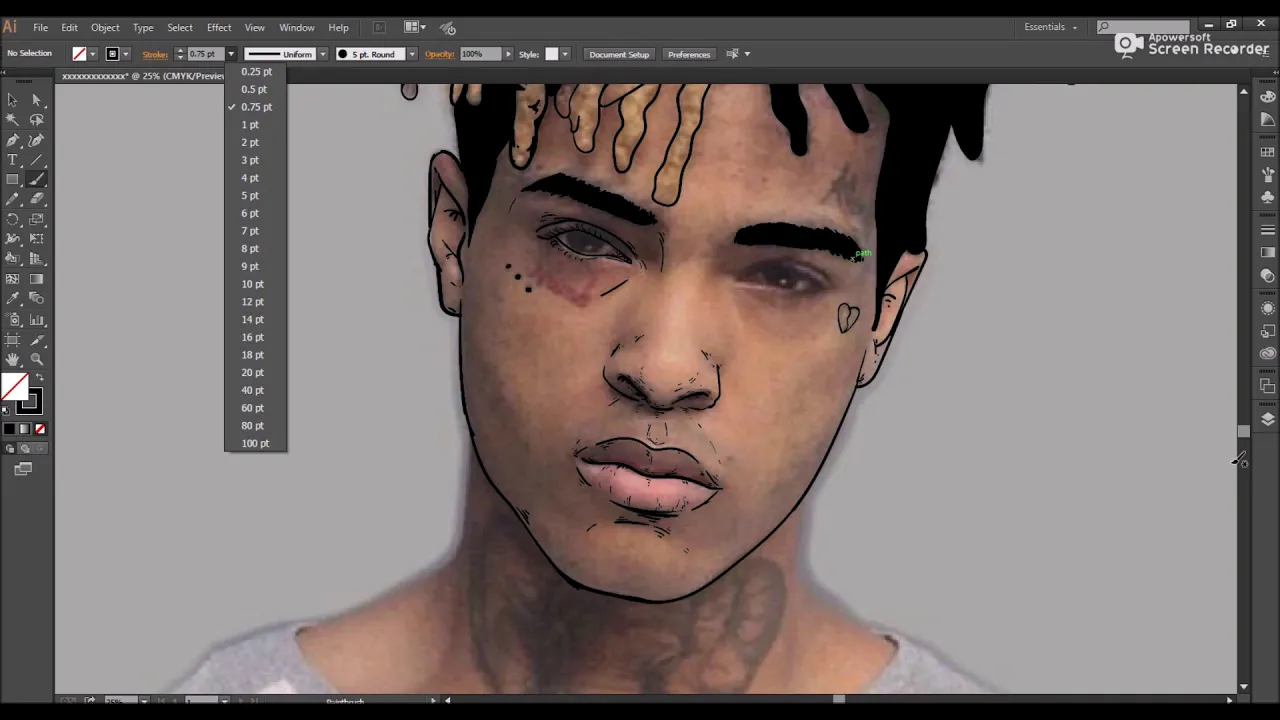
Task: Open the Fill color dropdown in control bar
Action: click(93, 54)
